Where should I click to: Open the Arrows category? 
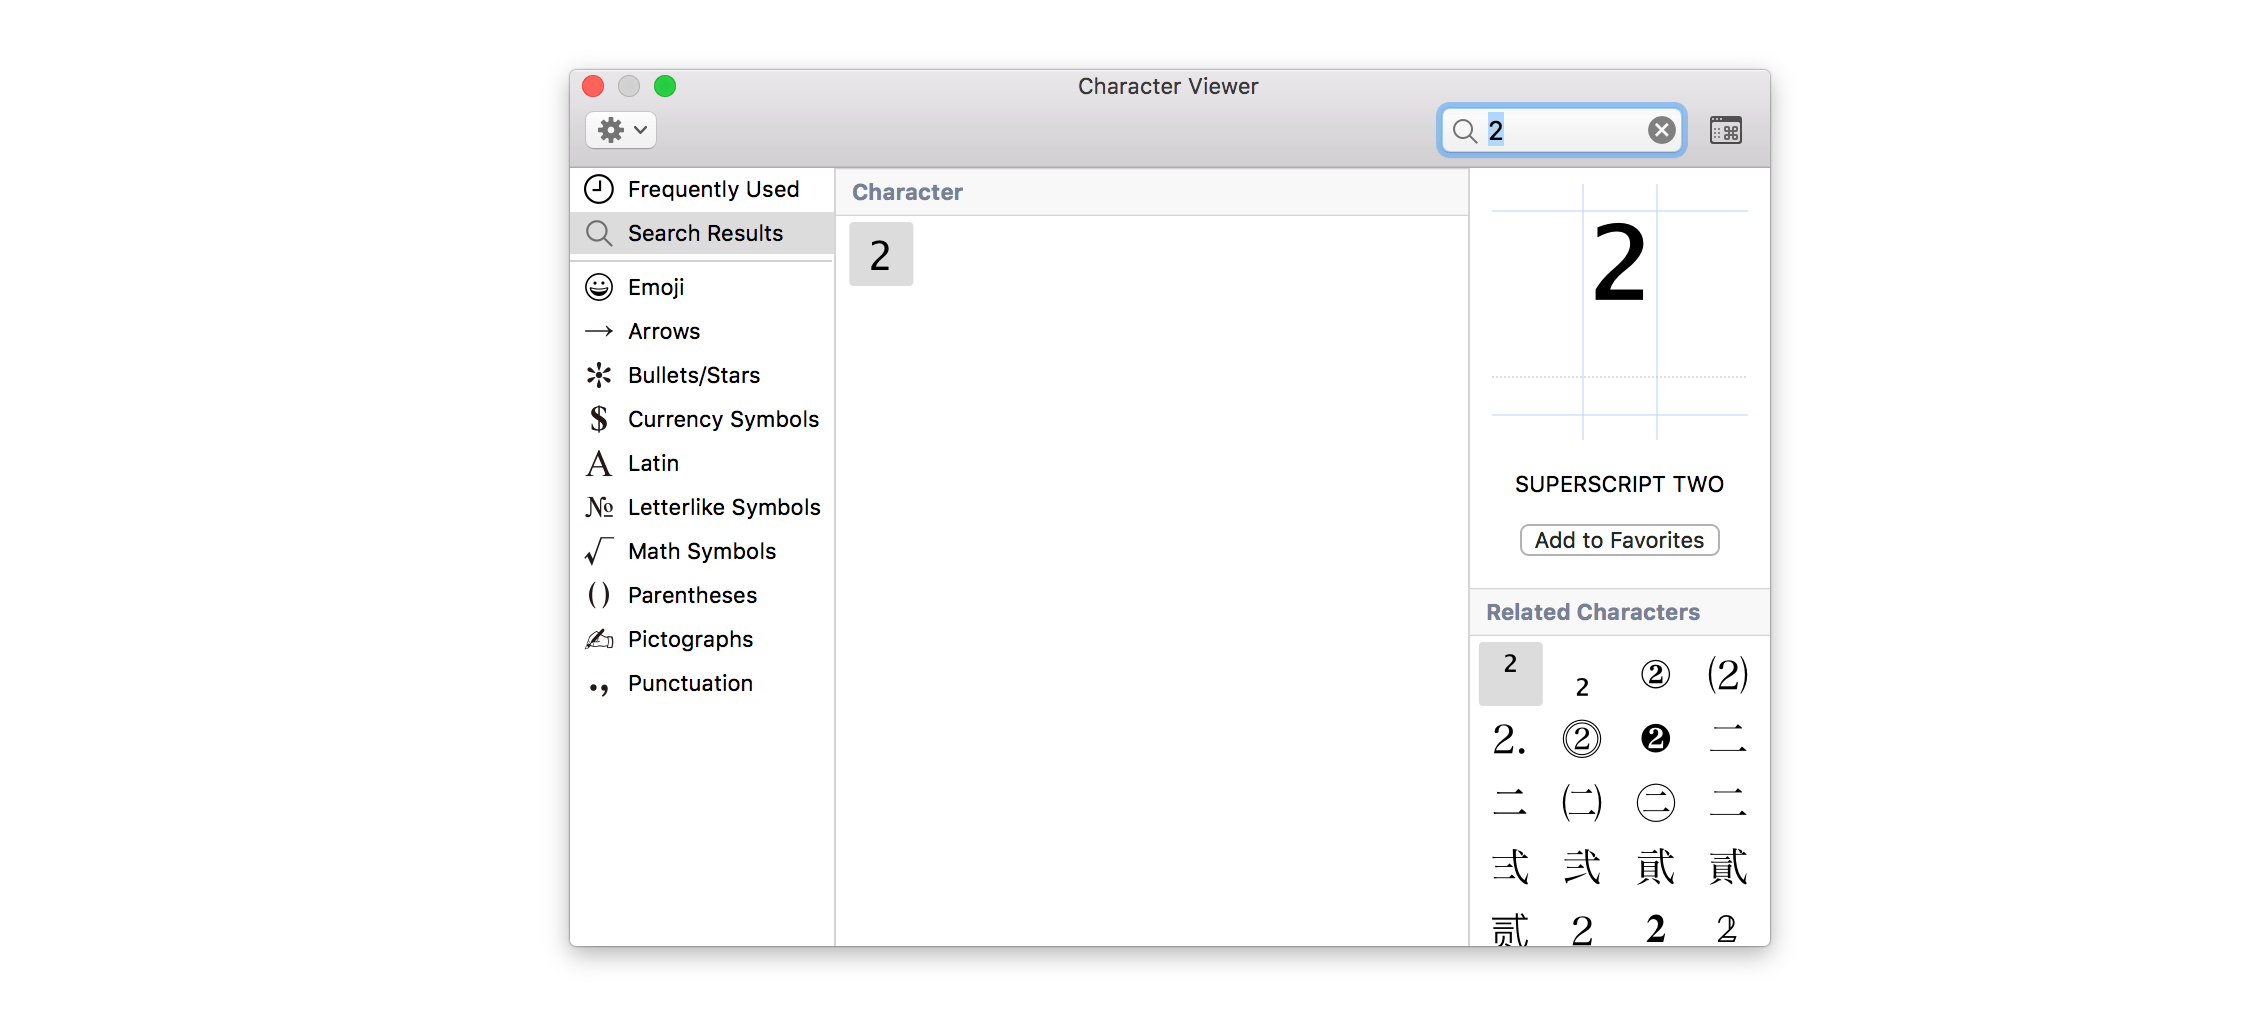click(x=664, y=331)
